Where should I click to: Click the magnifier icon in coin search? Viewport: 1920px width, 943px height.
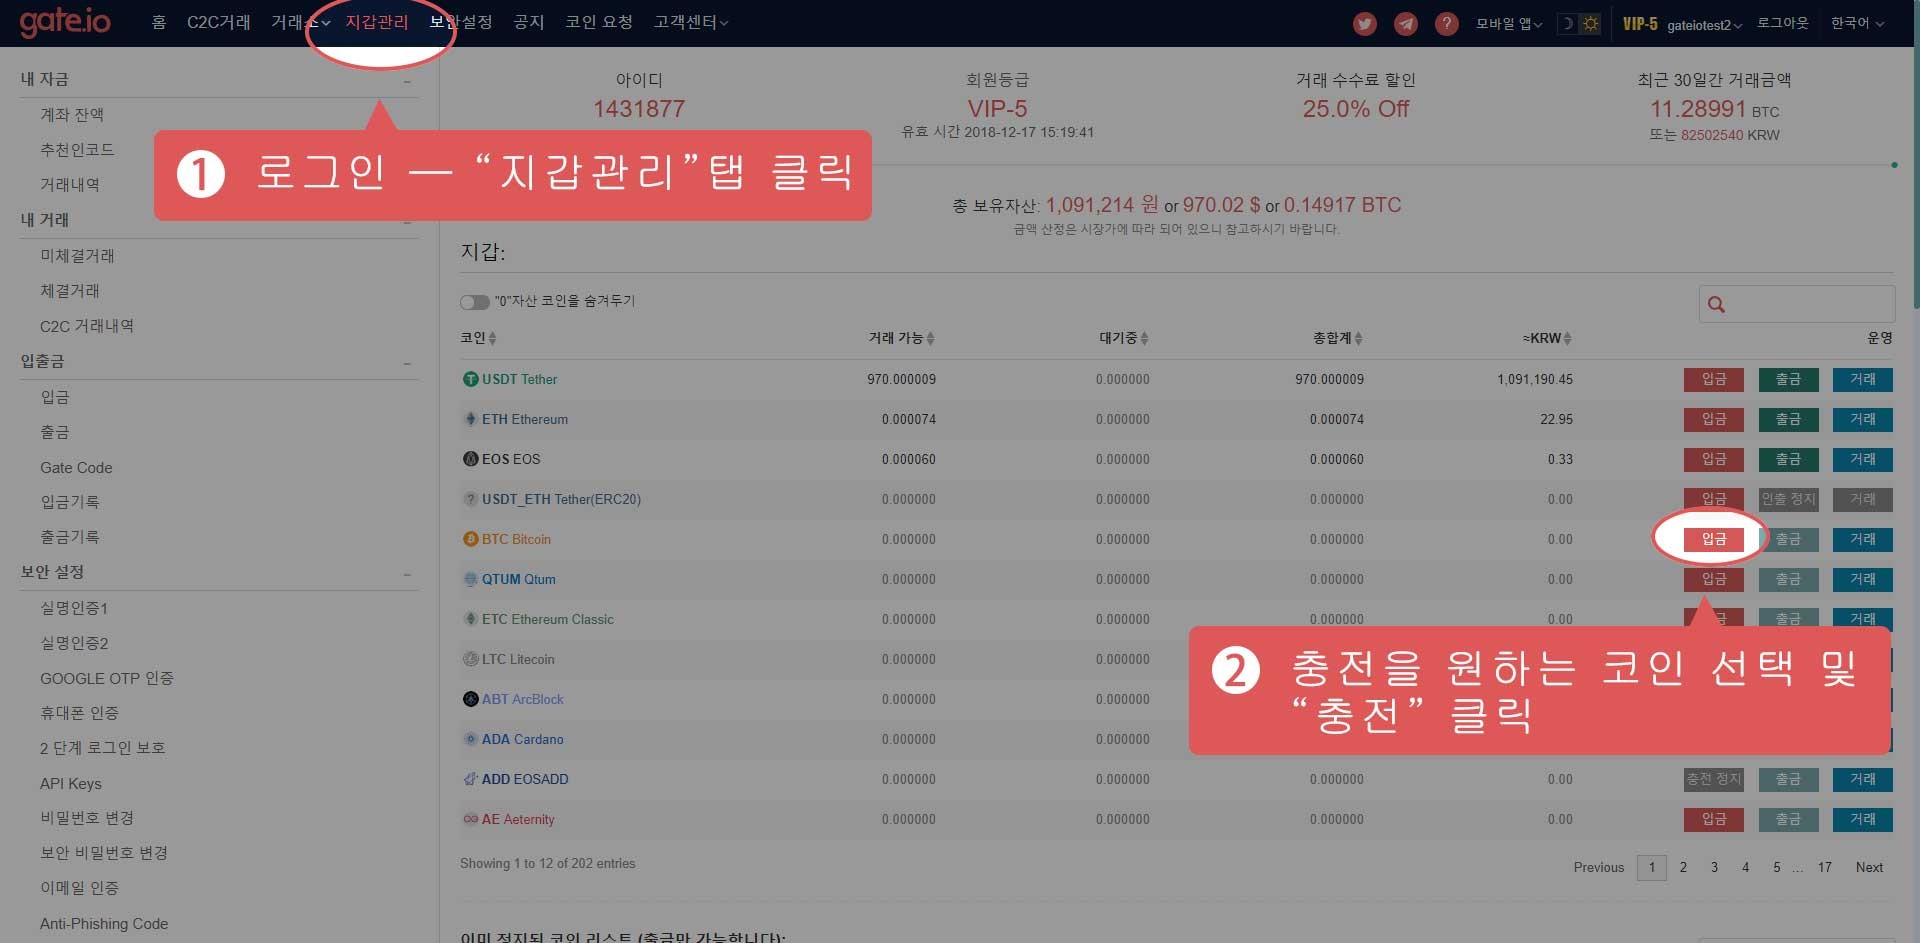click(x=1716, y=304)
